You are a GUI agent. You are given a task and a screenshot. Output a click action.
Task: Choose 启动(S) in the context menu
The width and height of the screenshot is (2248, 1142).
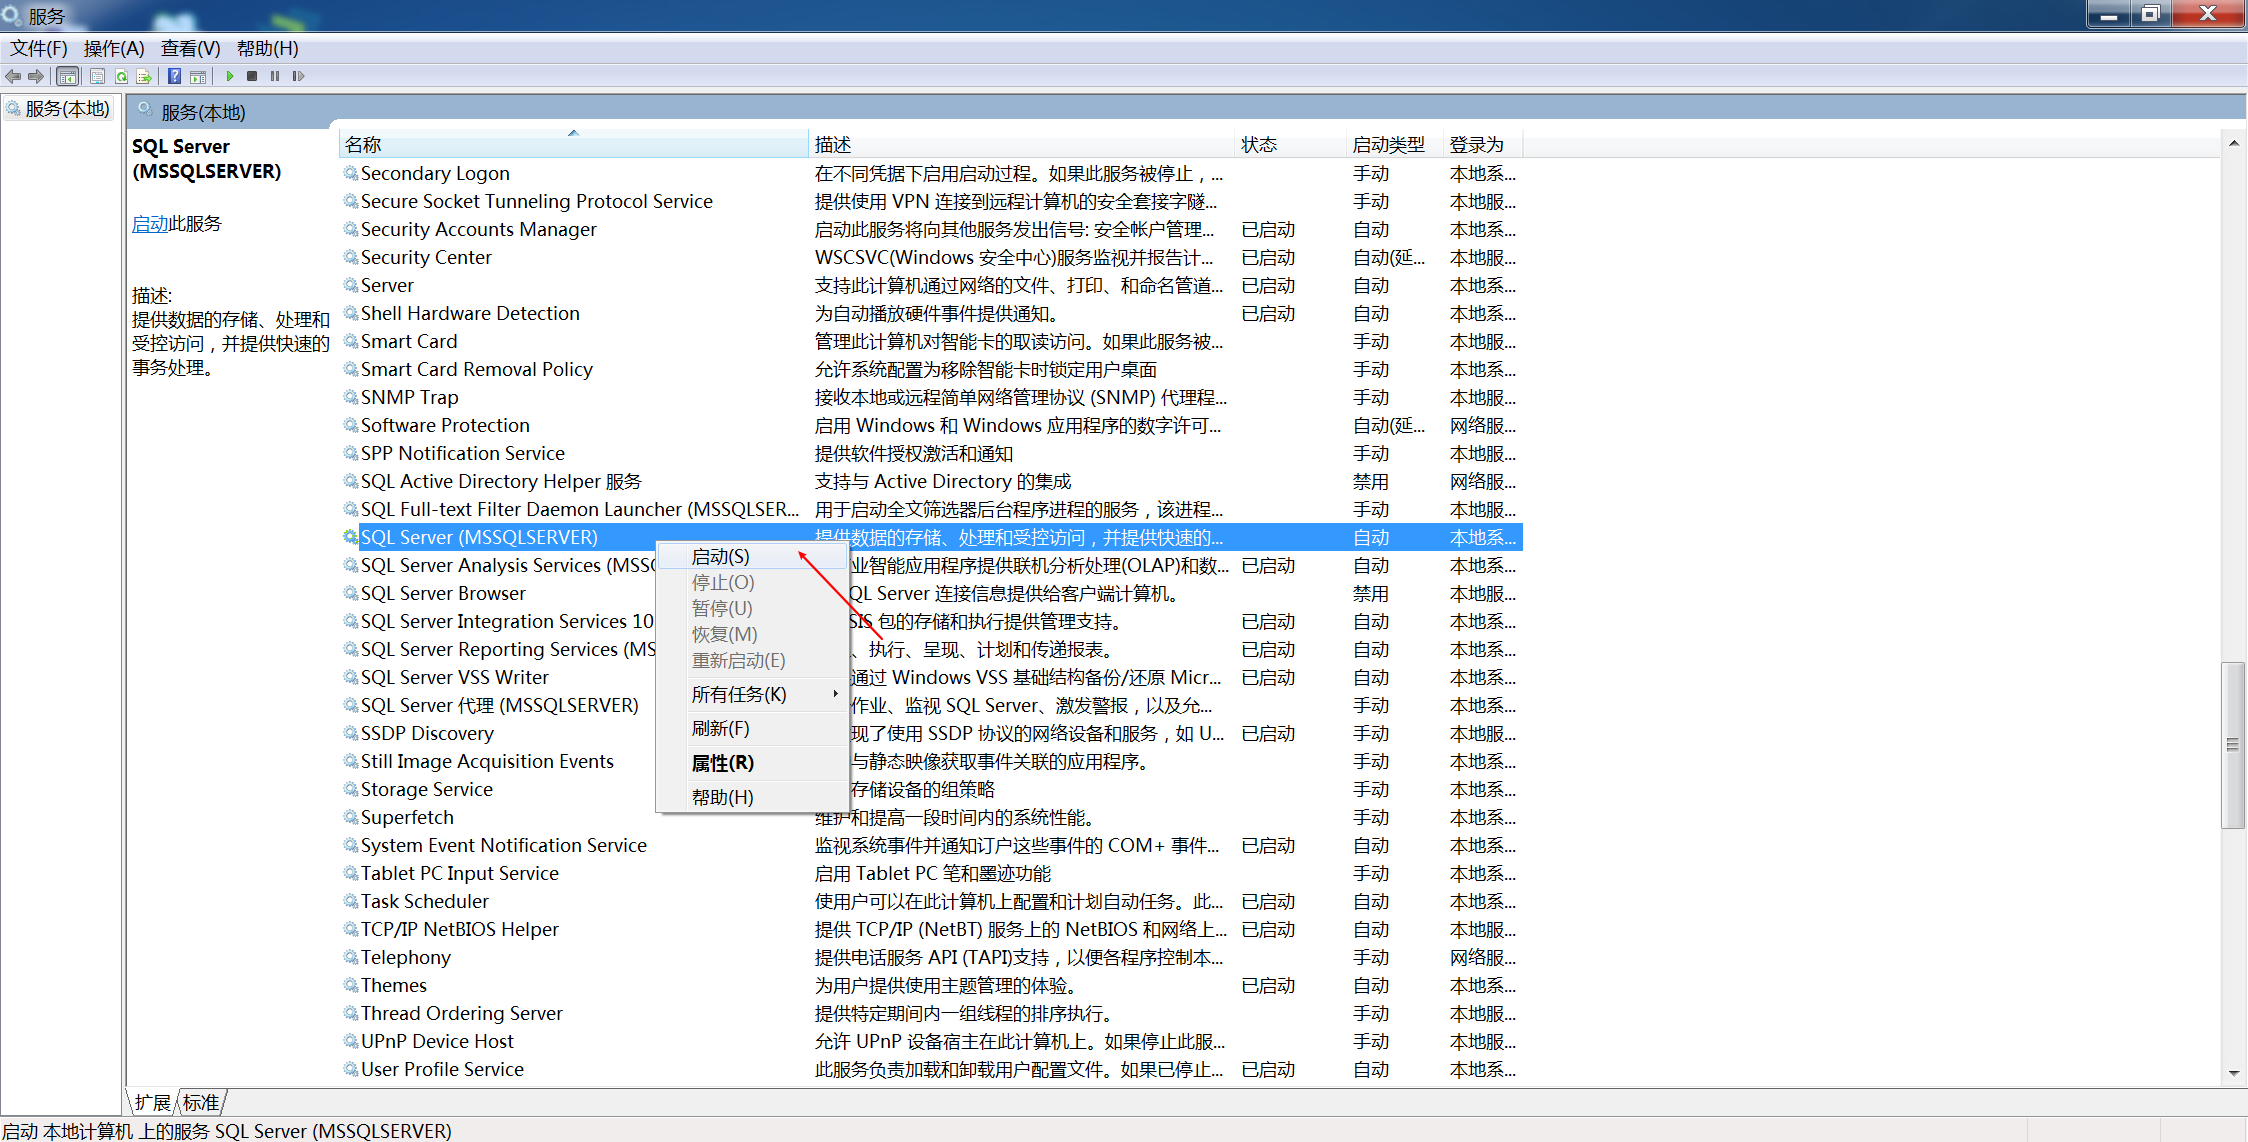coord(721,557)
